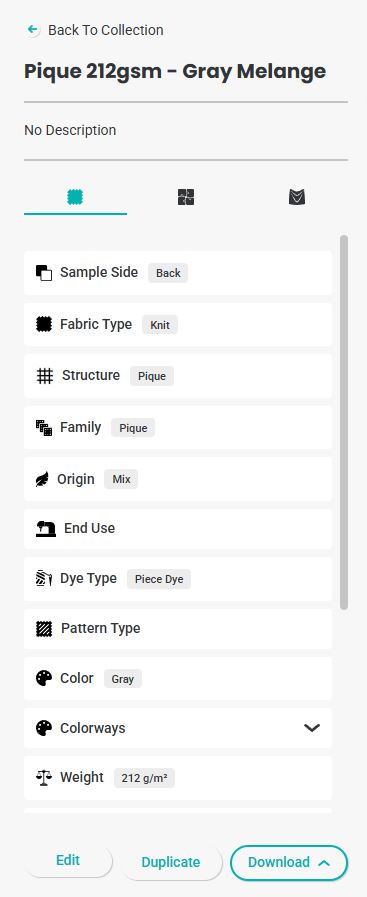This screenshot has height=897, width=367.
Task: Click the Dye Type yarn icon
Action: (44, 579)
